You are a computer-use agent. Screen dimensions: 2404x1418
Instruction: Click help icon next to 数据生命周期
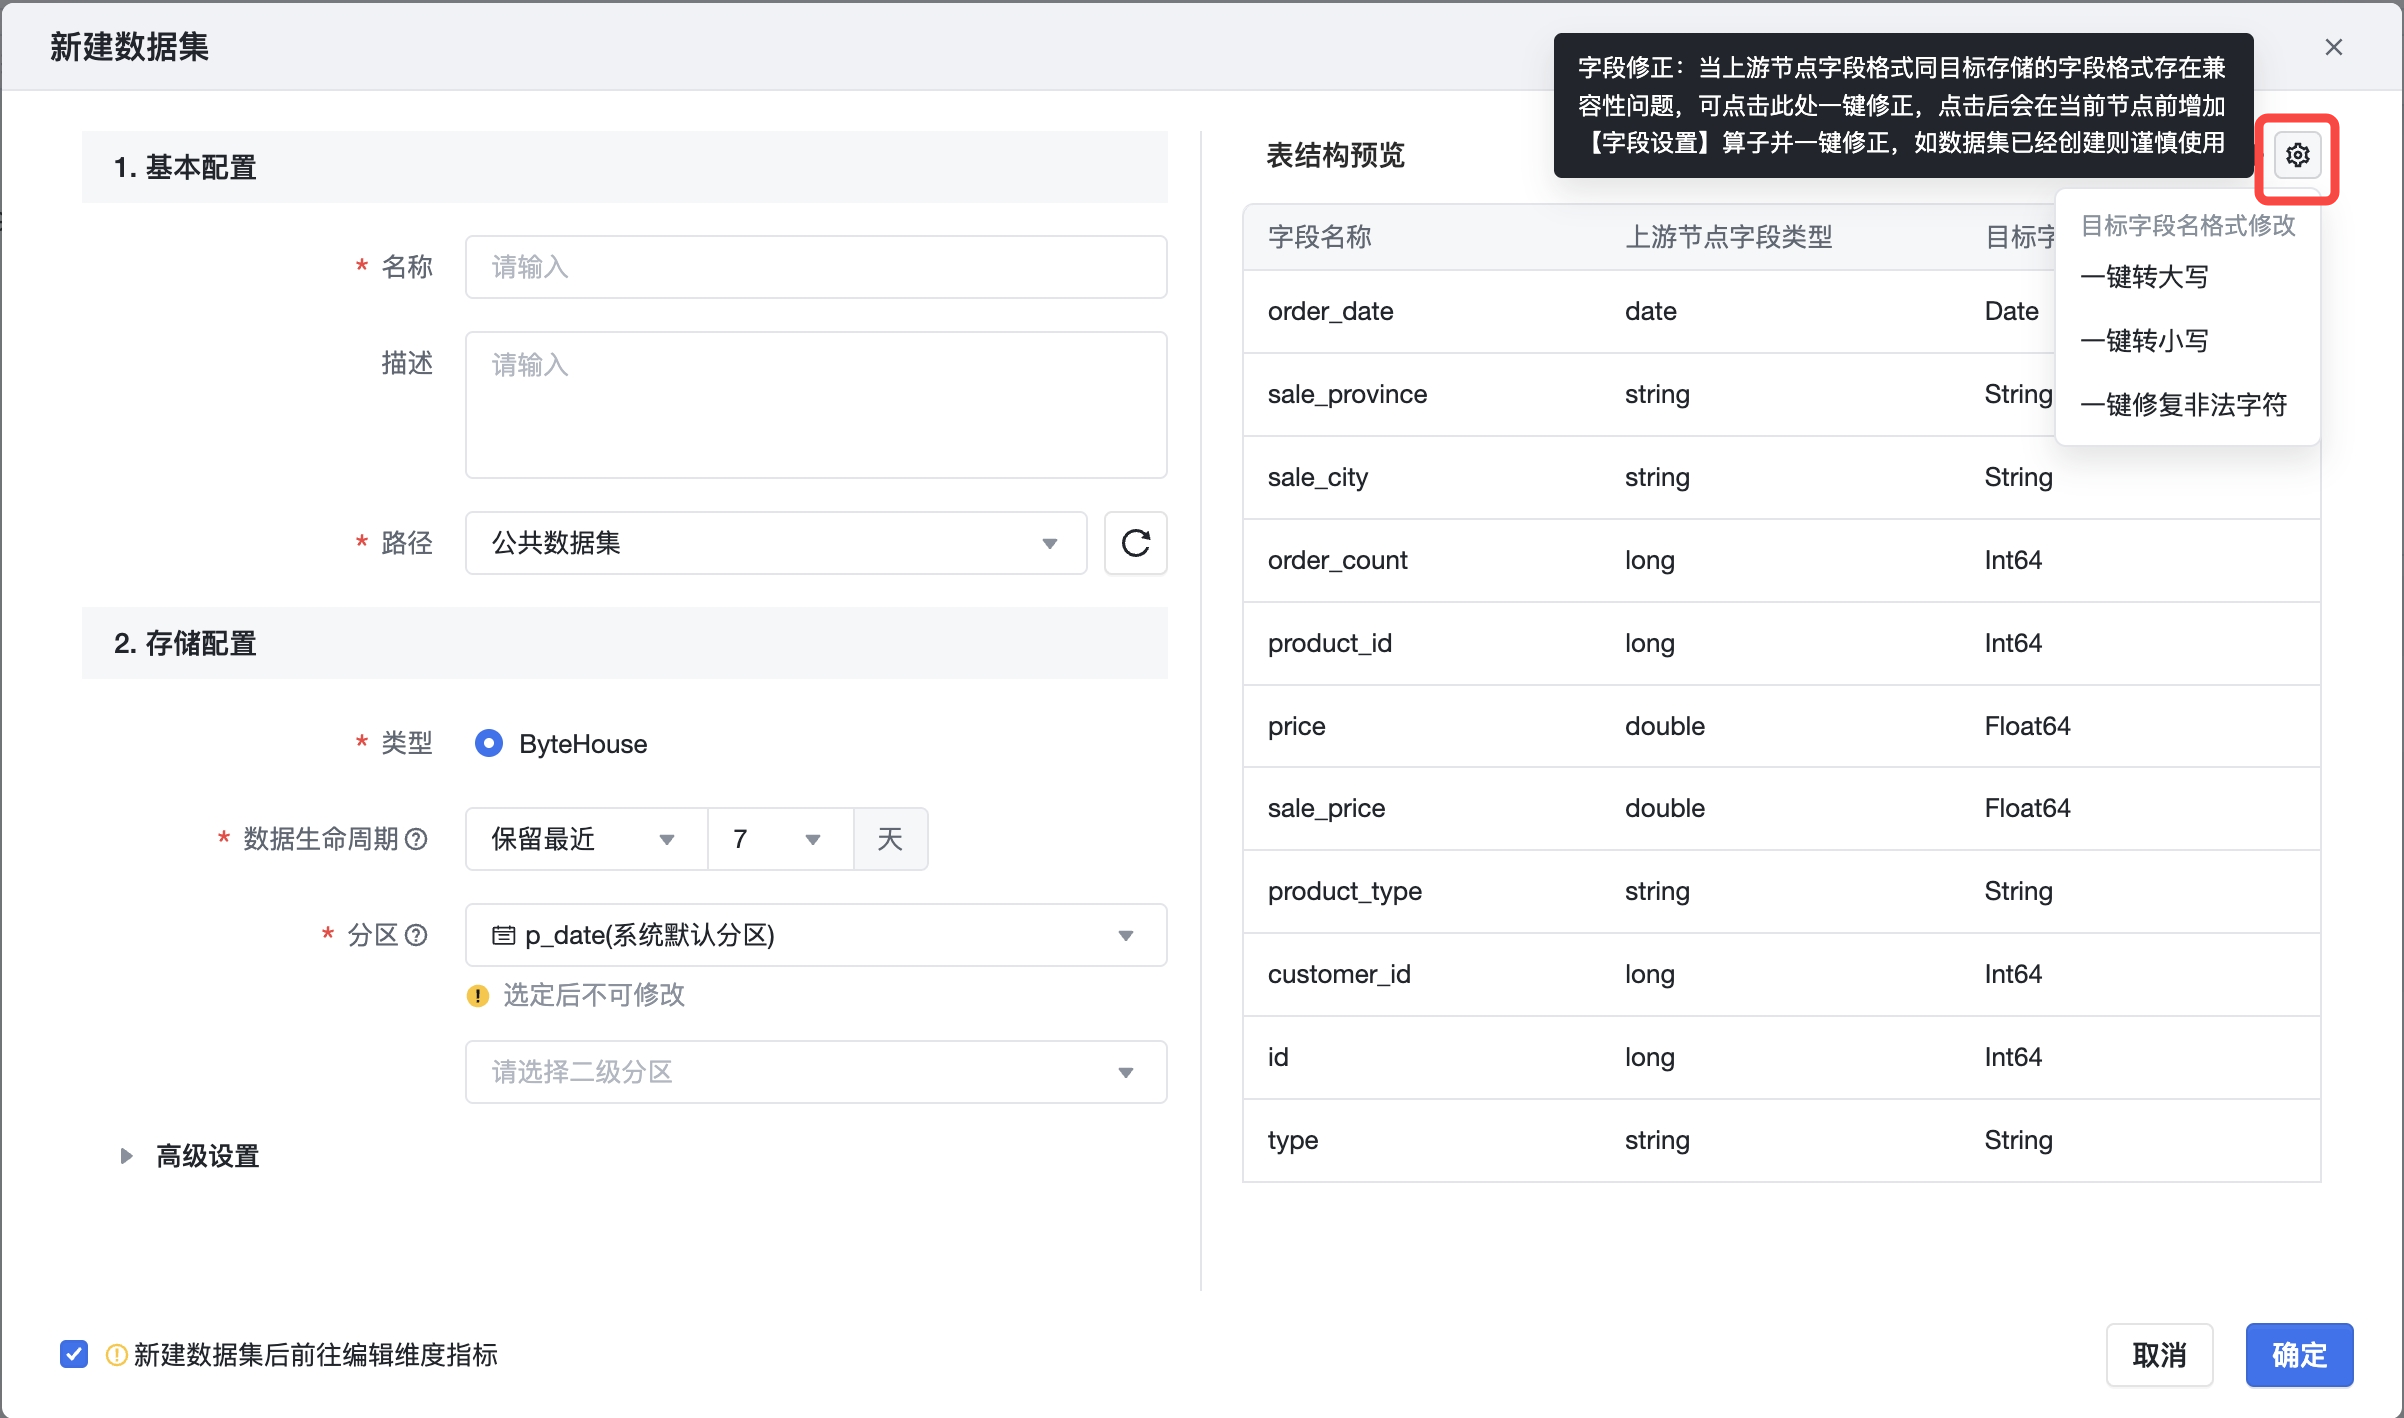coord(417,839)
